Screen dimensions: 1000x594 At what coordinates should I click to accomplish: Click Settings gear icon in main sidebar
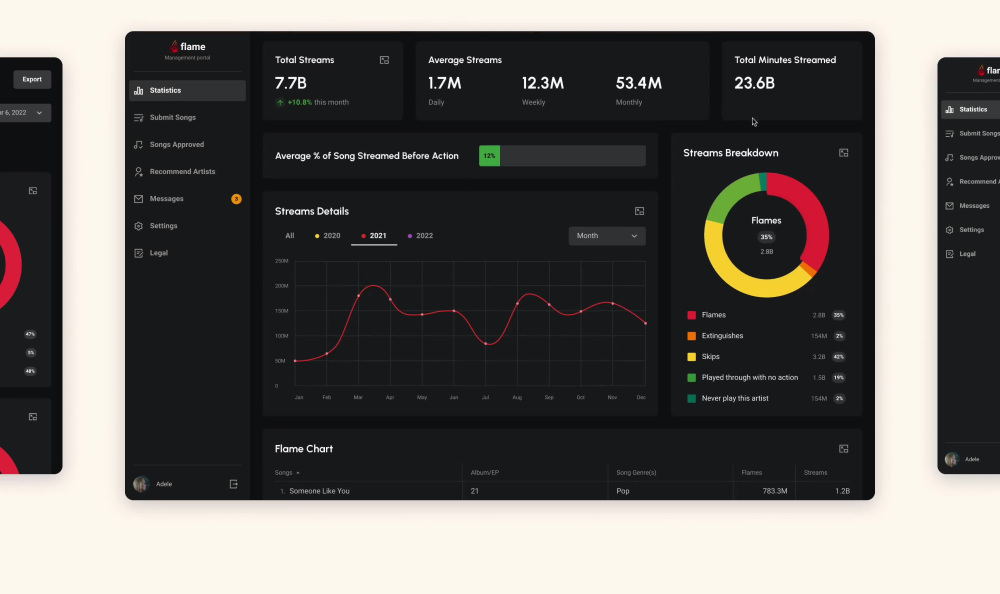tap(138, 226)
